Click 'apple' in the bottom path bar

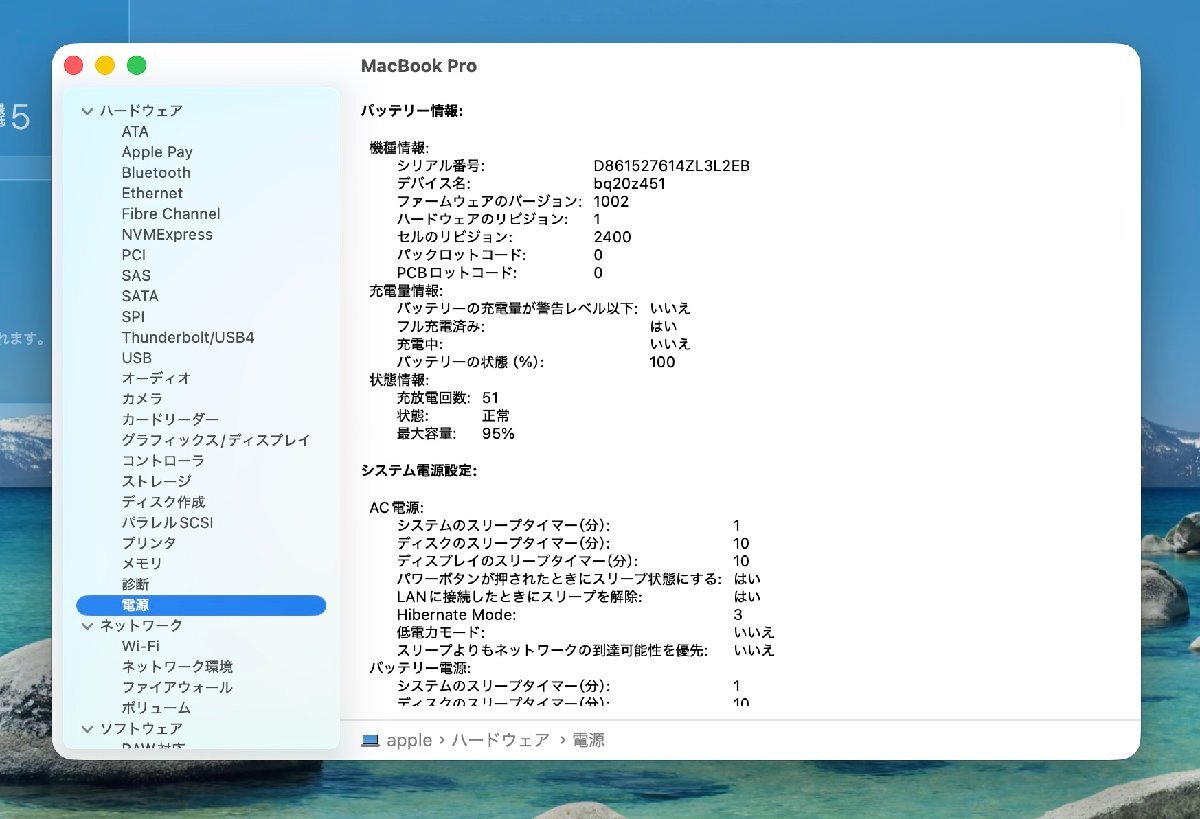coord(409,741)
